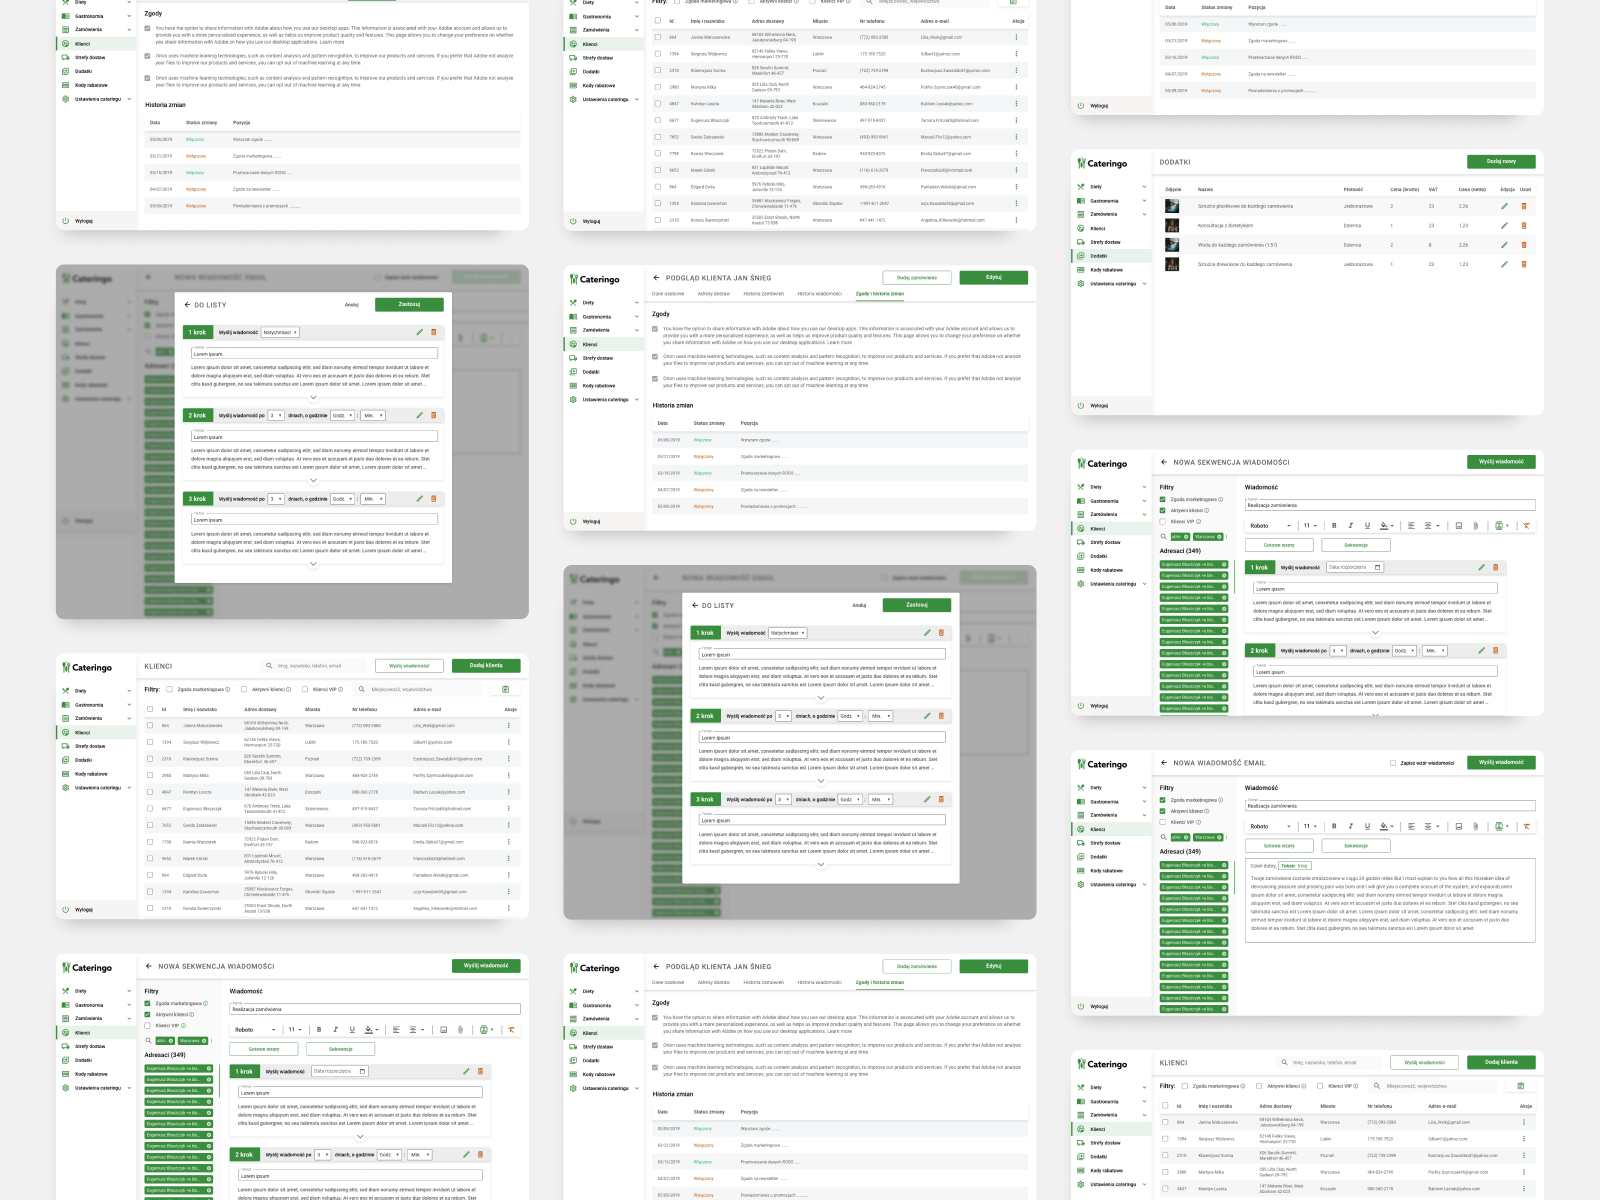Tick row 7652 checkbox in uncropped Klienci screen
This screenshot has width=1600, height=1200.
pos(150,825)
